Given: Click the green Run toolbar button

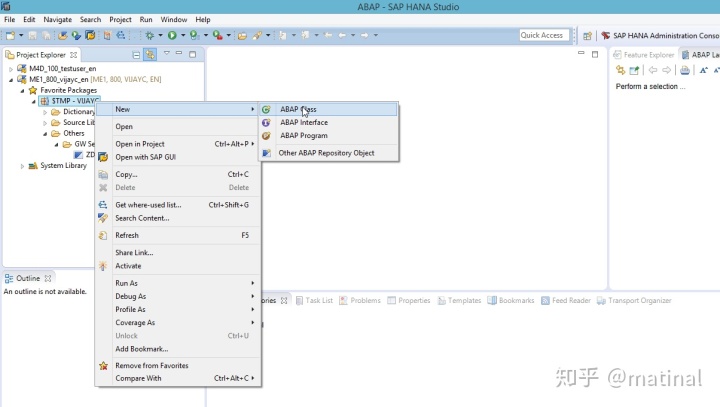Looking at the screenshot, I should [x=172, y=35].
